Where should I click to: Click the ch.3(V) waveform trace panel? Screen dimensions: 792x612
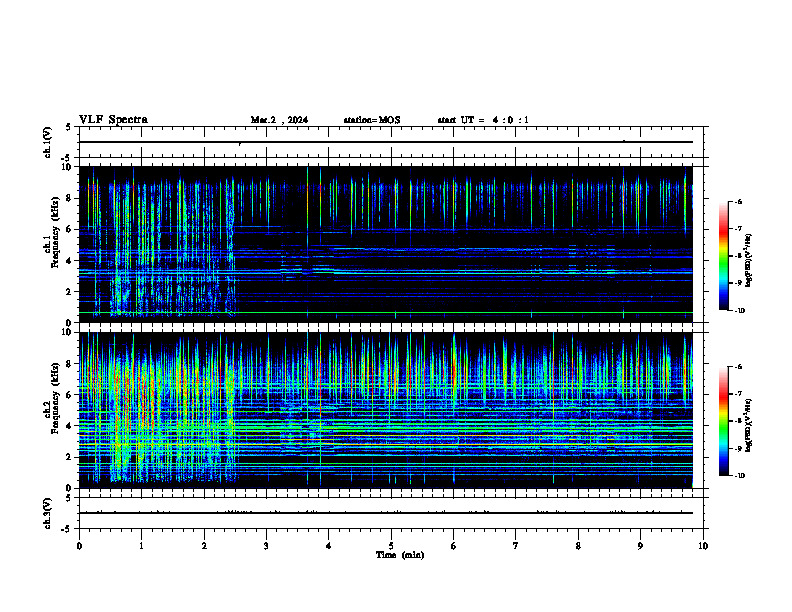coord(391,513)
